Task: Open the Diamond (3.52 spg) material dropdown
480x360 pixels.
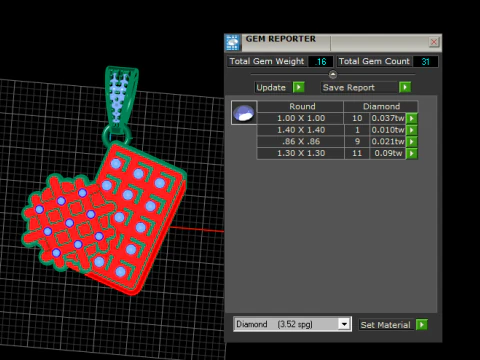Action: click(x=344, y=324)
